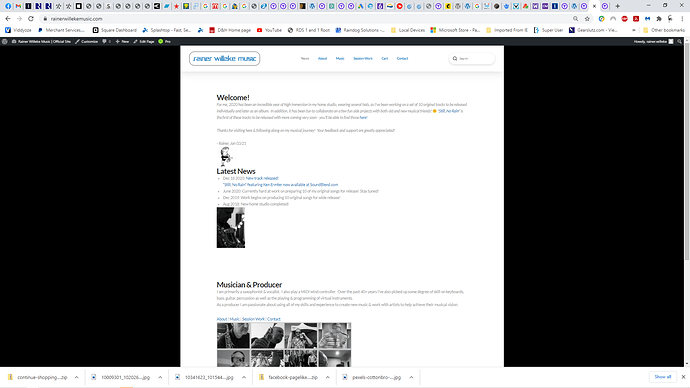Open the 'New track released!' news link

262,178
